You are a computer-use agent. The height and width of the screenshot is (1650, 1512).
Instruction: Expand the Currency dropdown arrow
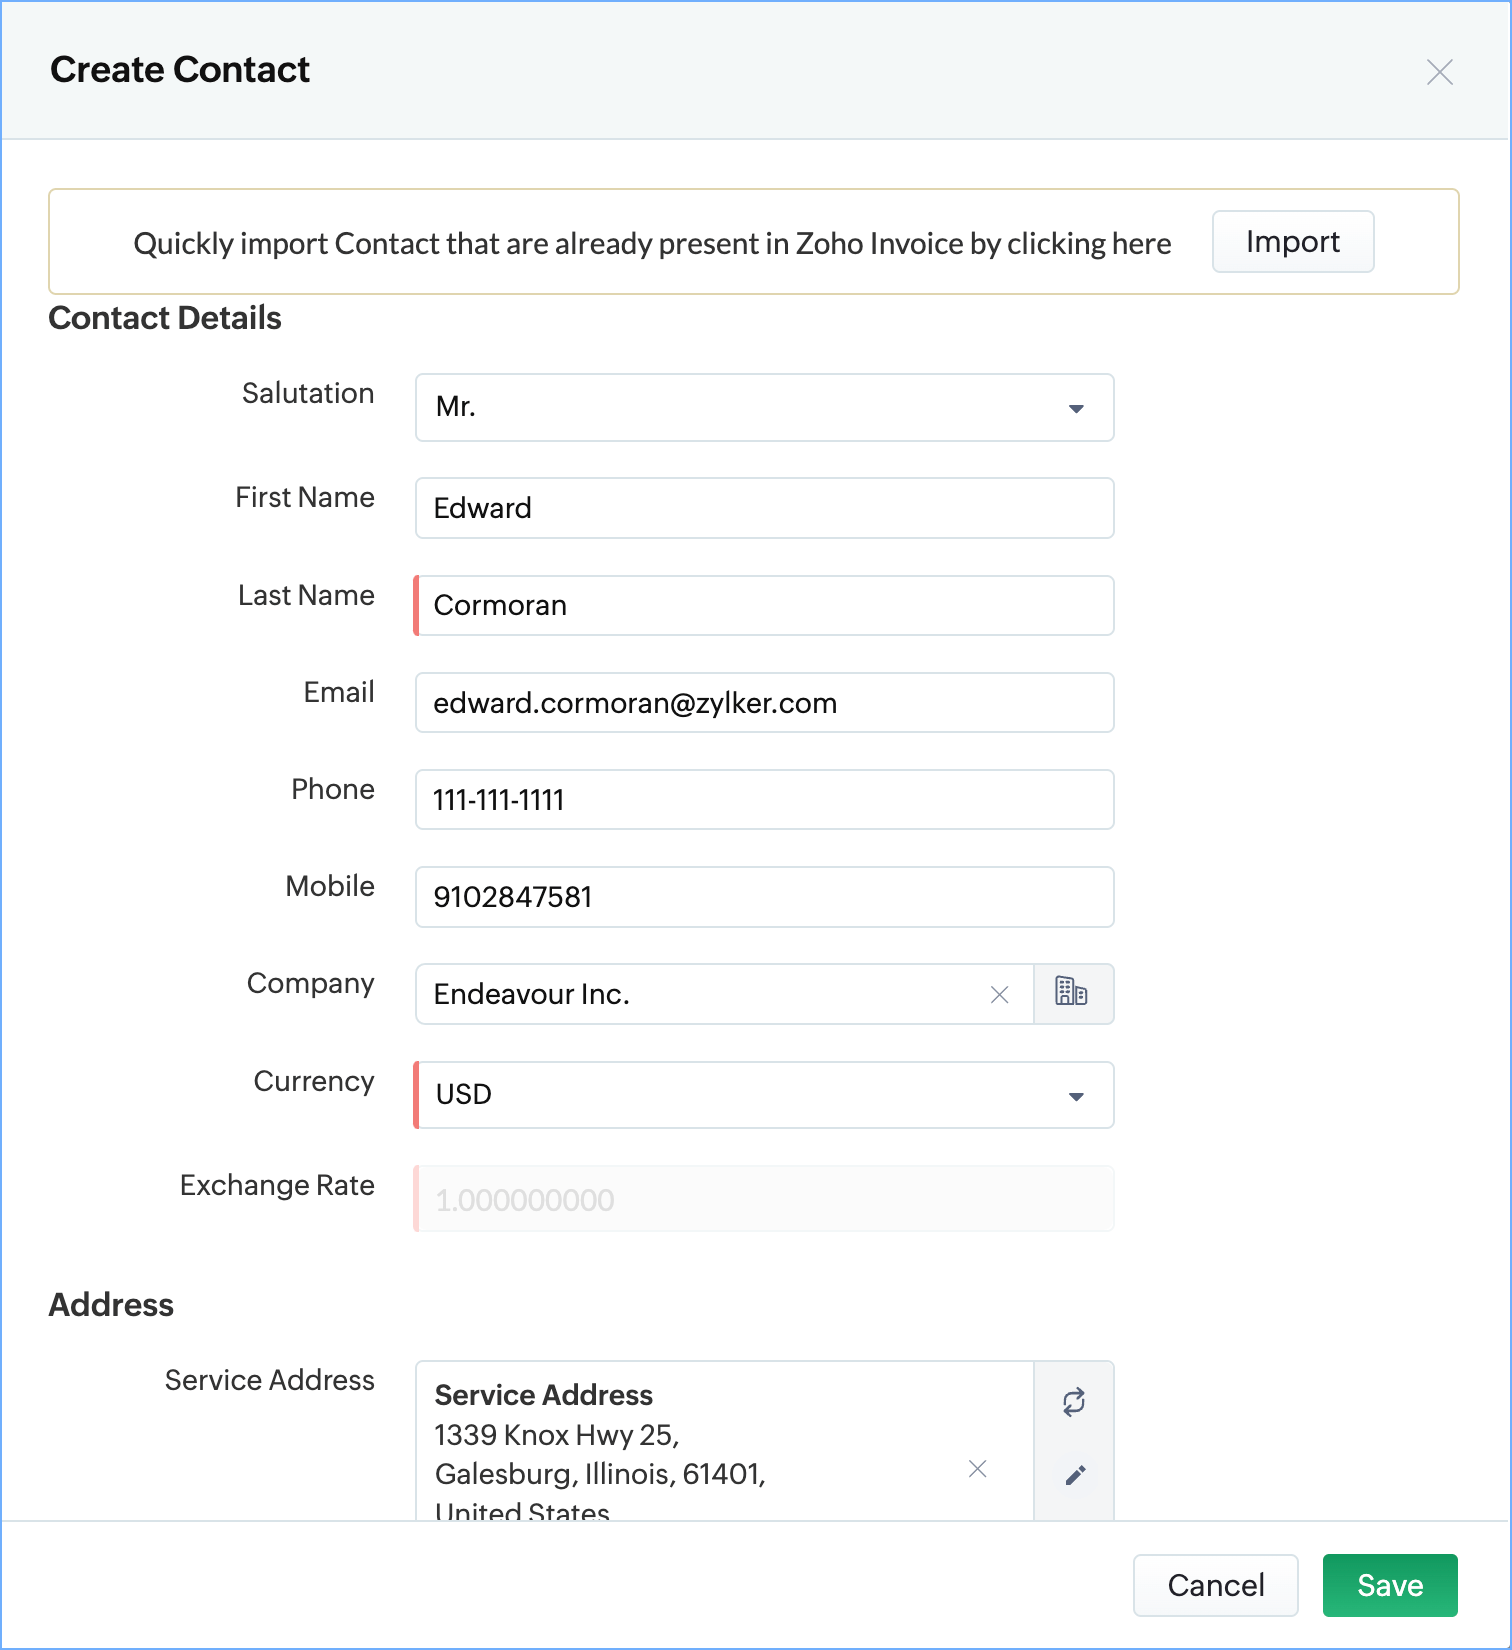click(x=1076, y=1096)
